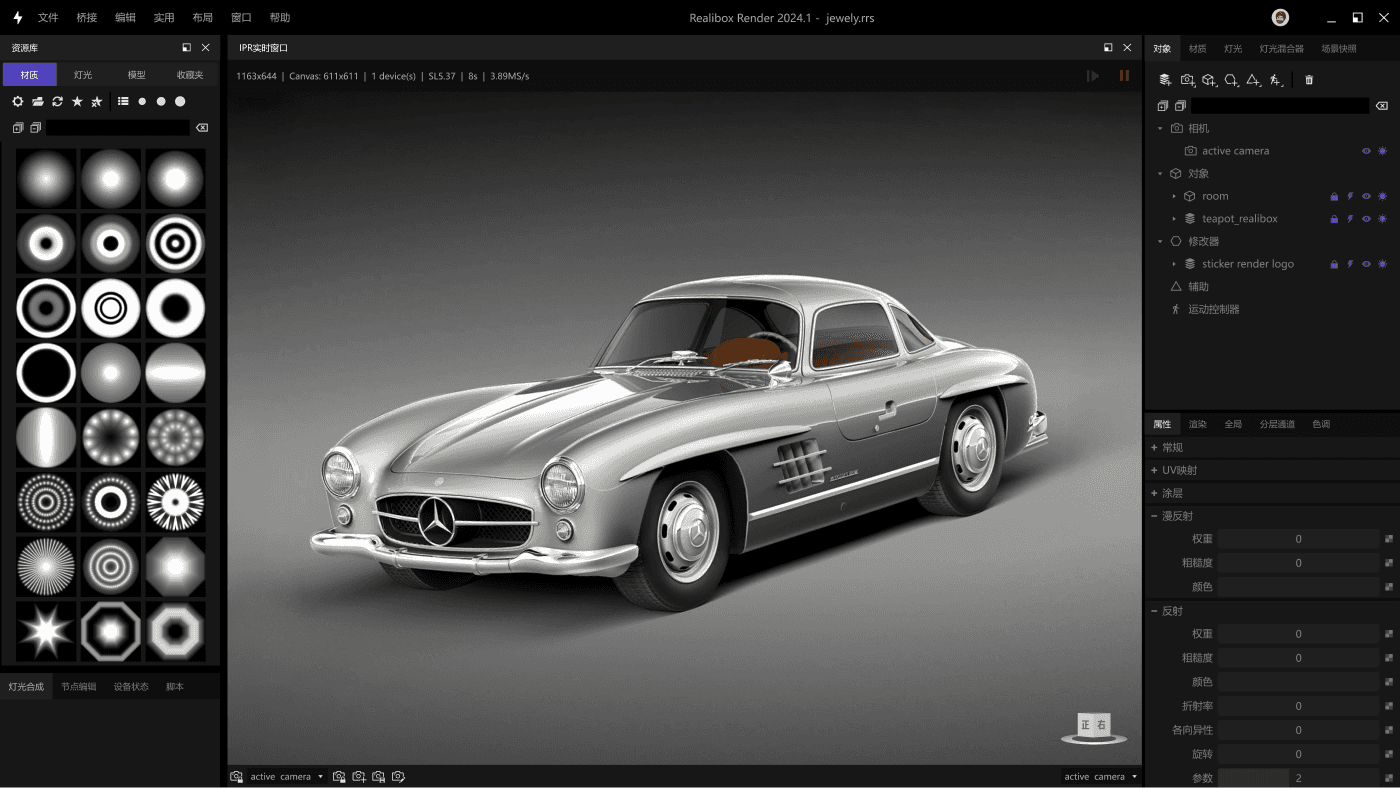The width and height of the screenshot is (1400, 788).
Task: Click collapse-all icon in resource library
Action: (35, 128)
